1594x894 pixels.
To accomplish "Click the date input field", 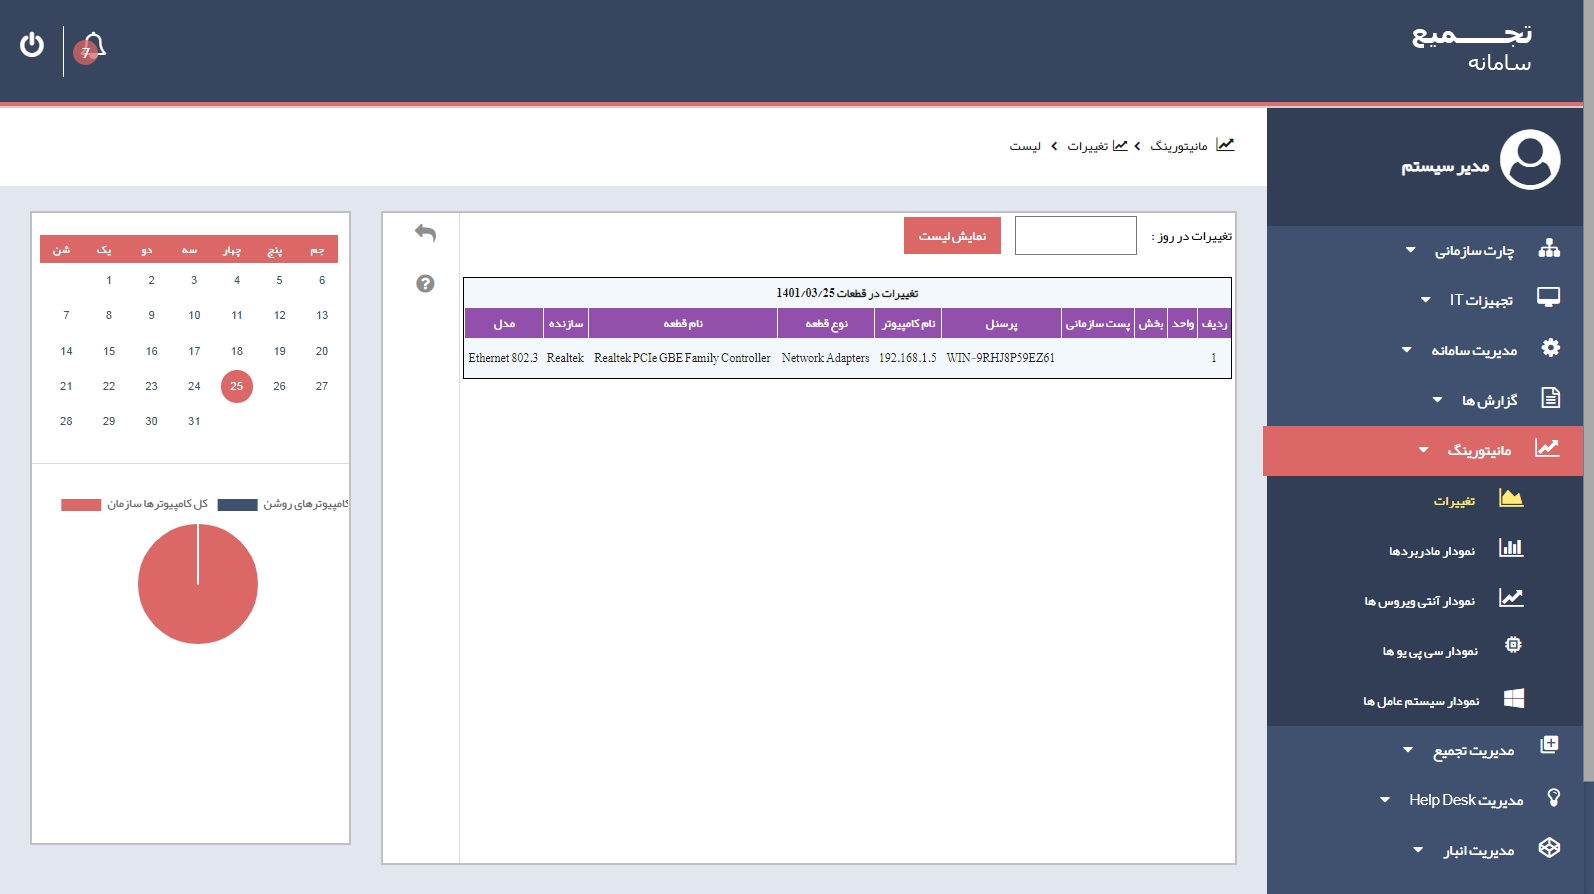I will click(1075, 236).
